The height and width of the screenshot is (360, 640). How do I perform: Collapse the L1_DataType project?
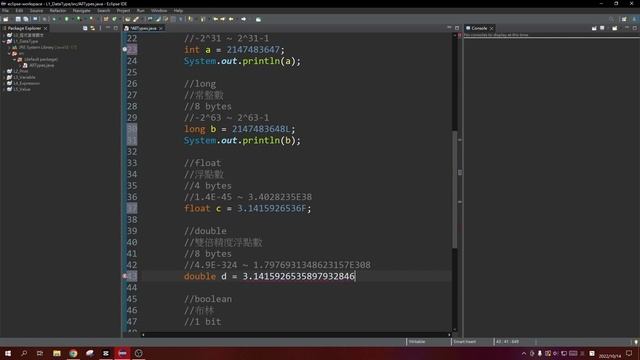(x=4, y=41)
